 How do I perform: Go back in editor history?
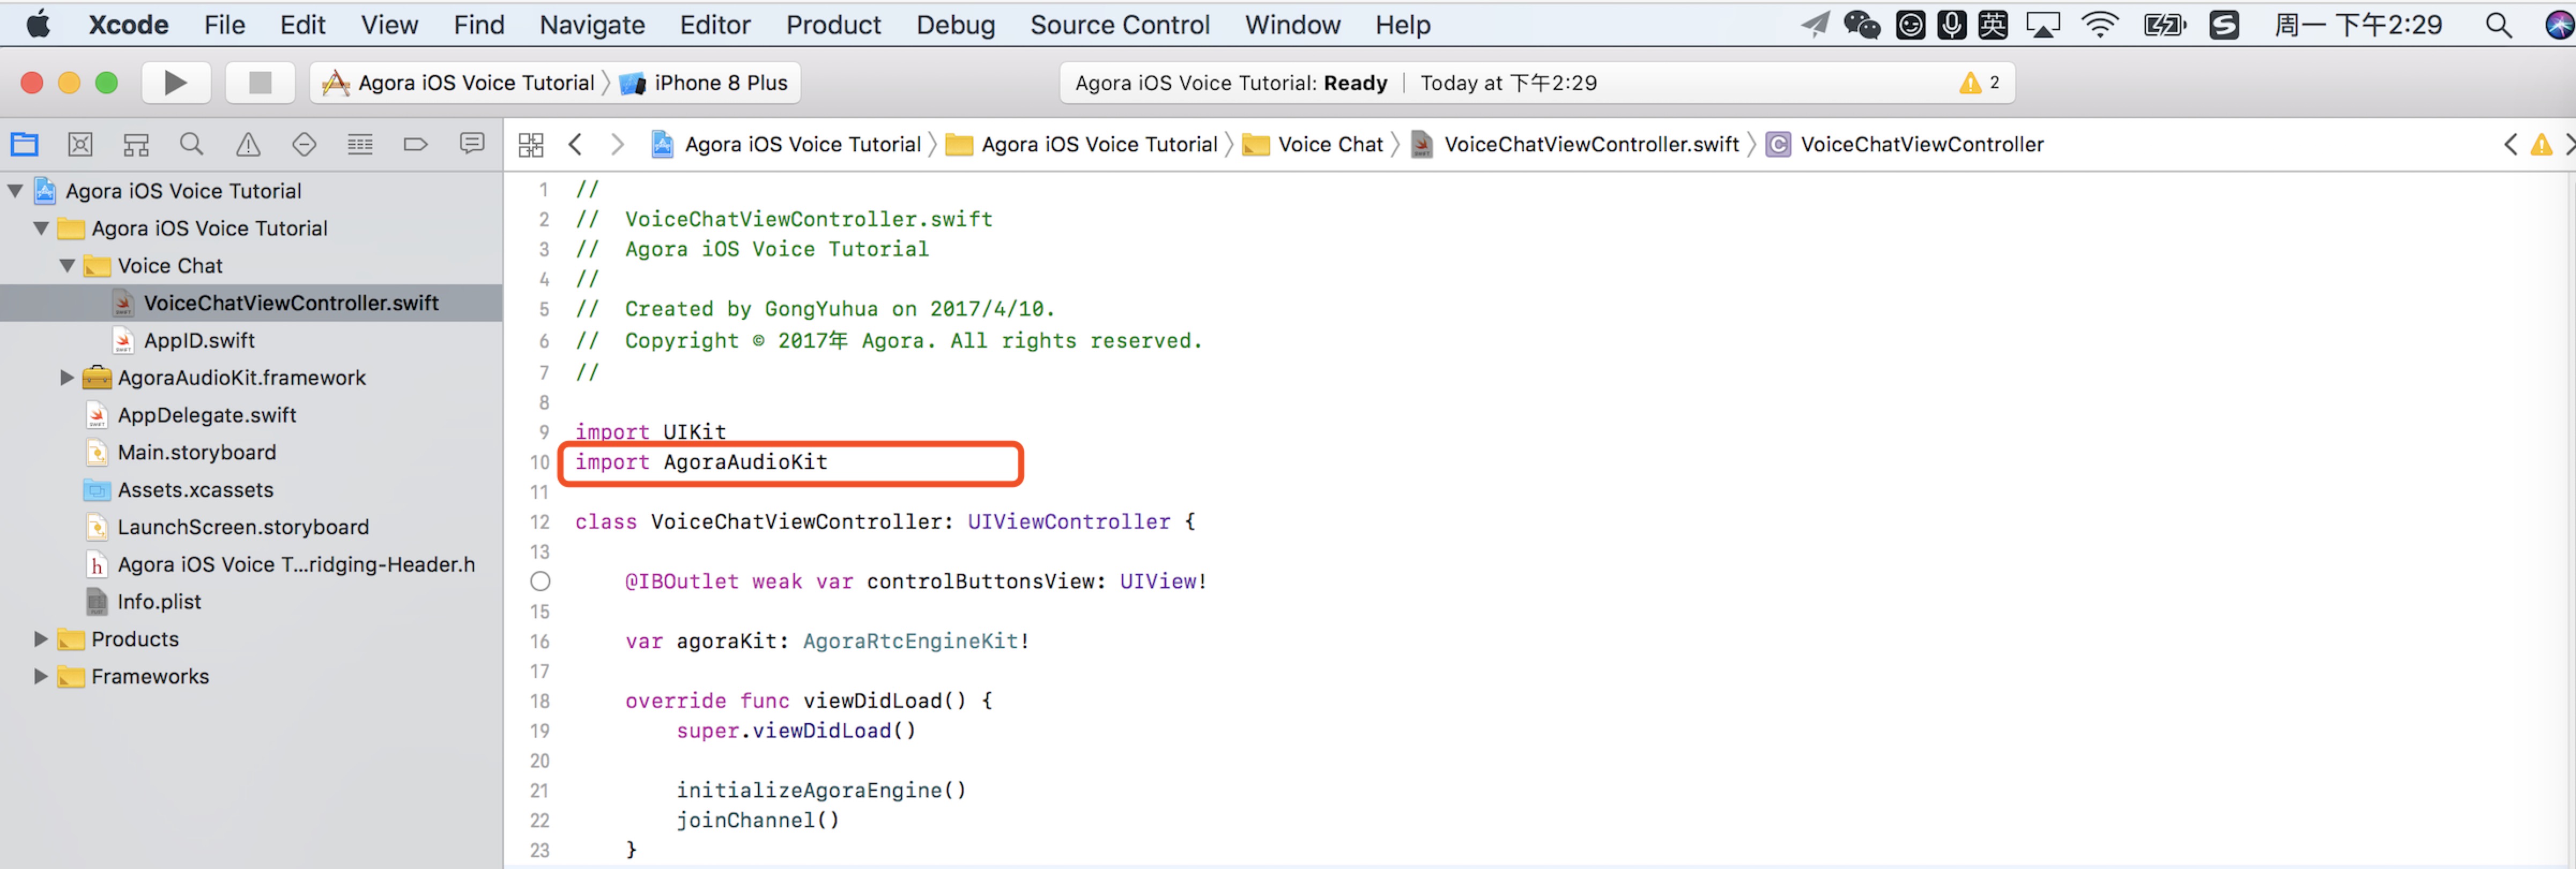tap(575, 145)
